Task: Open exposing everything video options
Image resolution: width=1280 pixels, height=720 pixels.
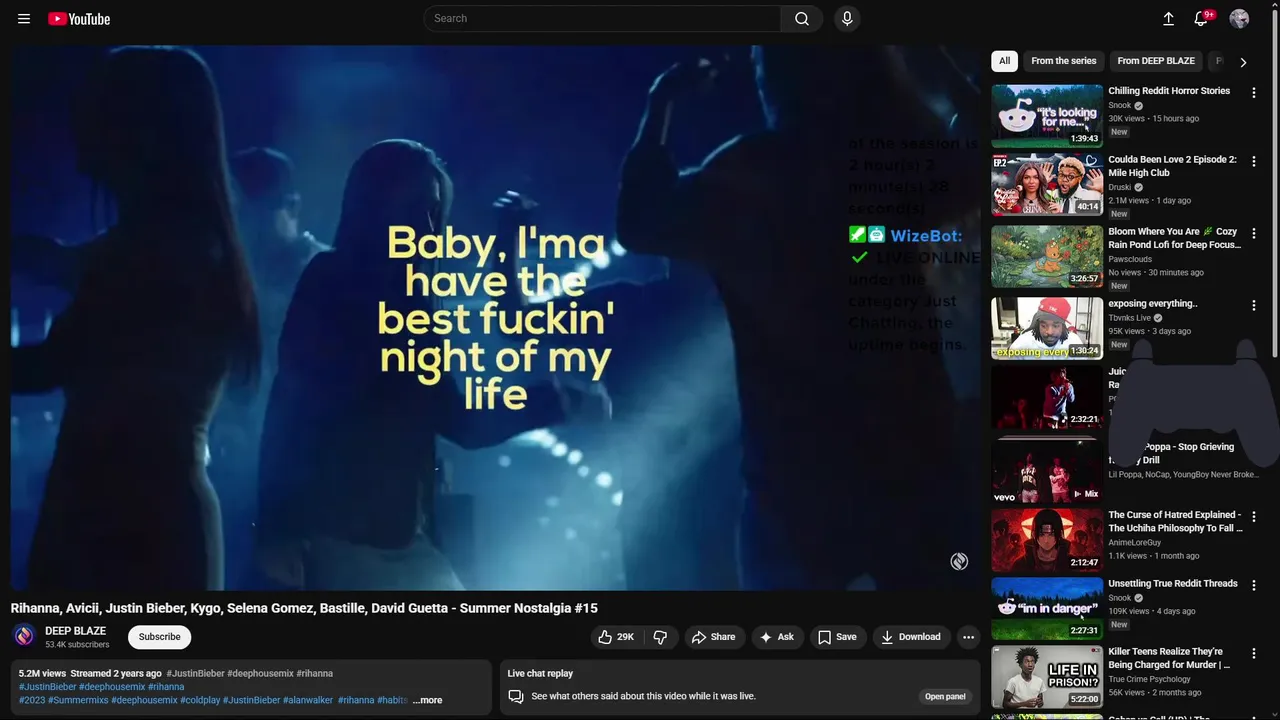Action: [1254, 305]
